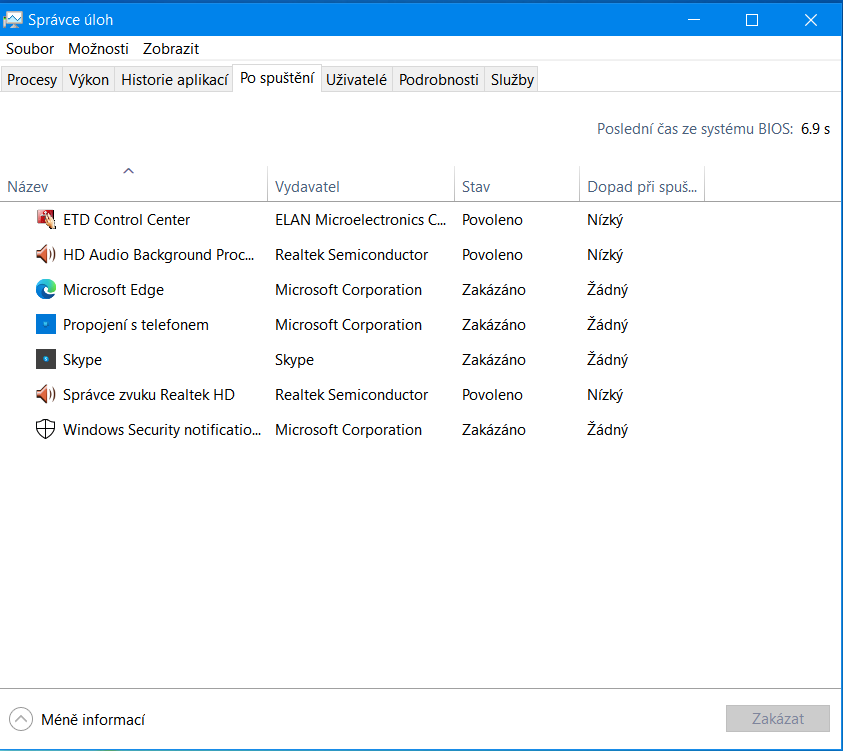Click the Správce úloh title bar icon
Image resolution: width=843 pixels, height=751 pixels.
point(13,20)
